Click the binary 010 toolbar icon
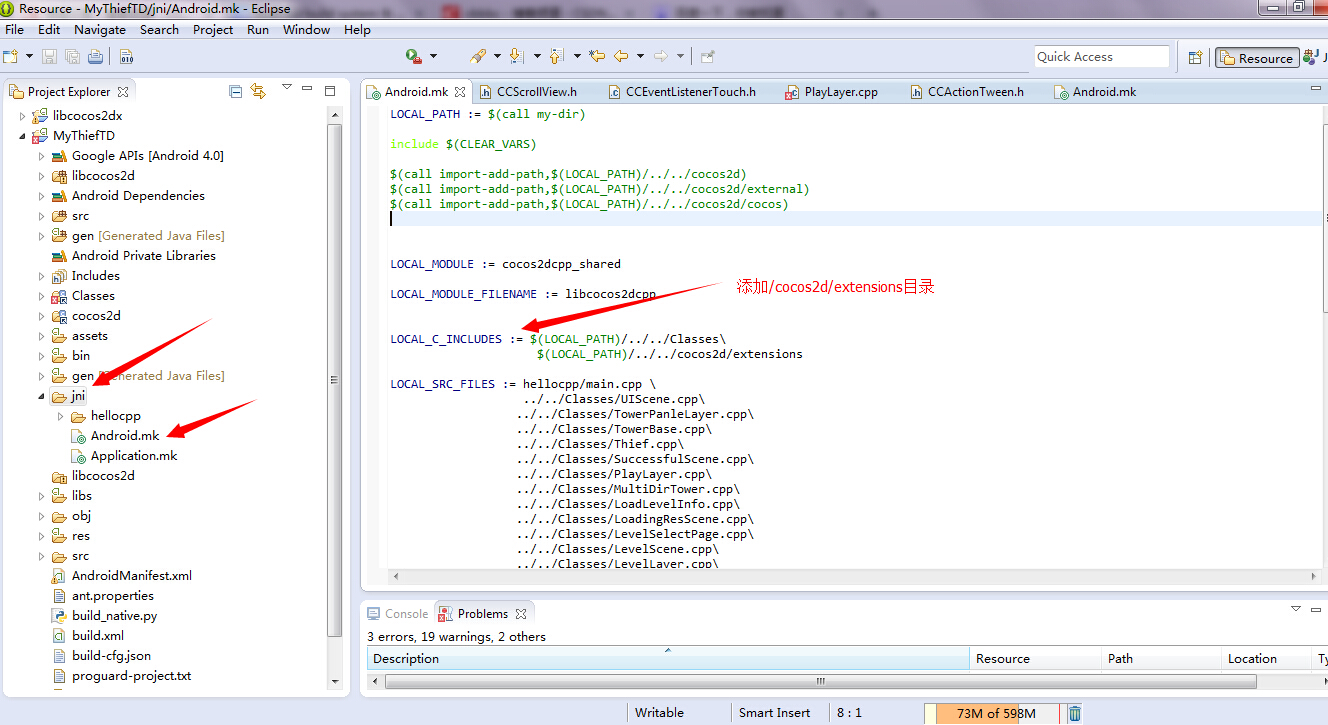This screenshot has height=725, width=1328. (x=126, y=57)
